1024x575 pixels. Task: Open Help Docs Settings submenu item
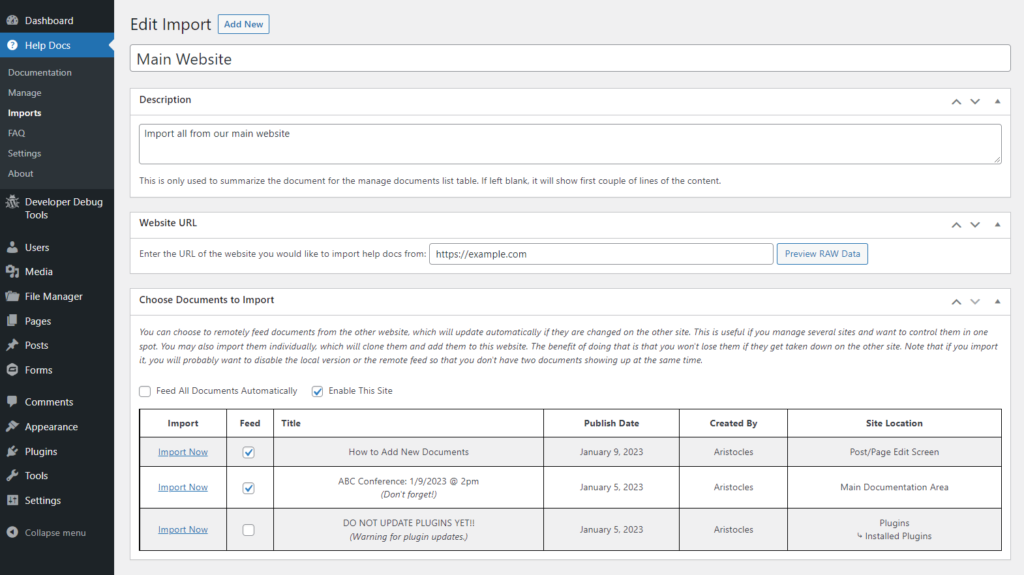(25, 154)
